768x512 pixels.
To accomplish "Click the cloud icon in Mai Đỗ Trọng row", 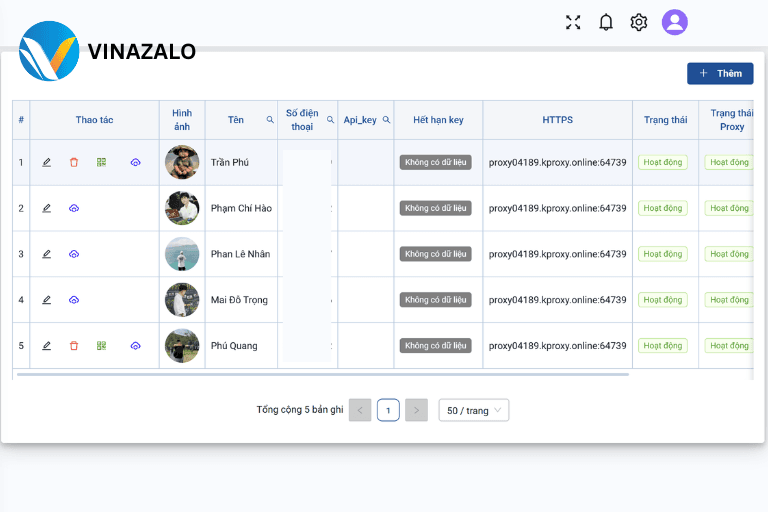I will [74, 300].
